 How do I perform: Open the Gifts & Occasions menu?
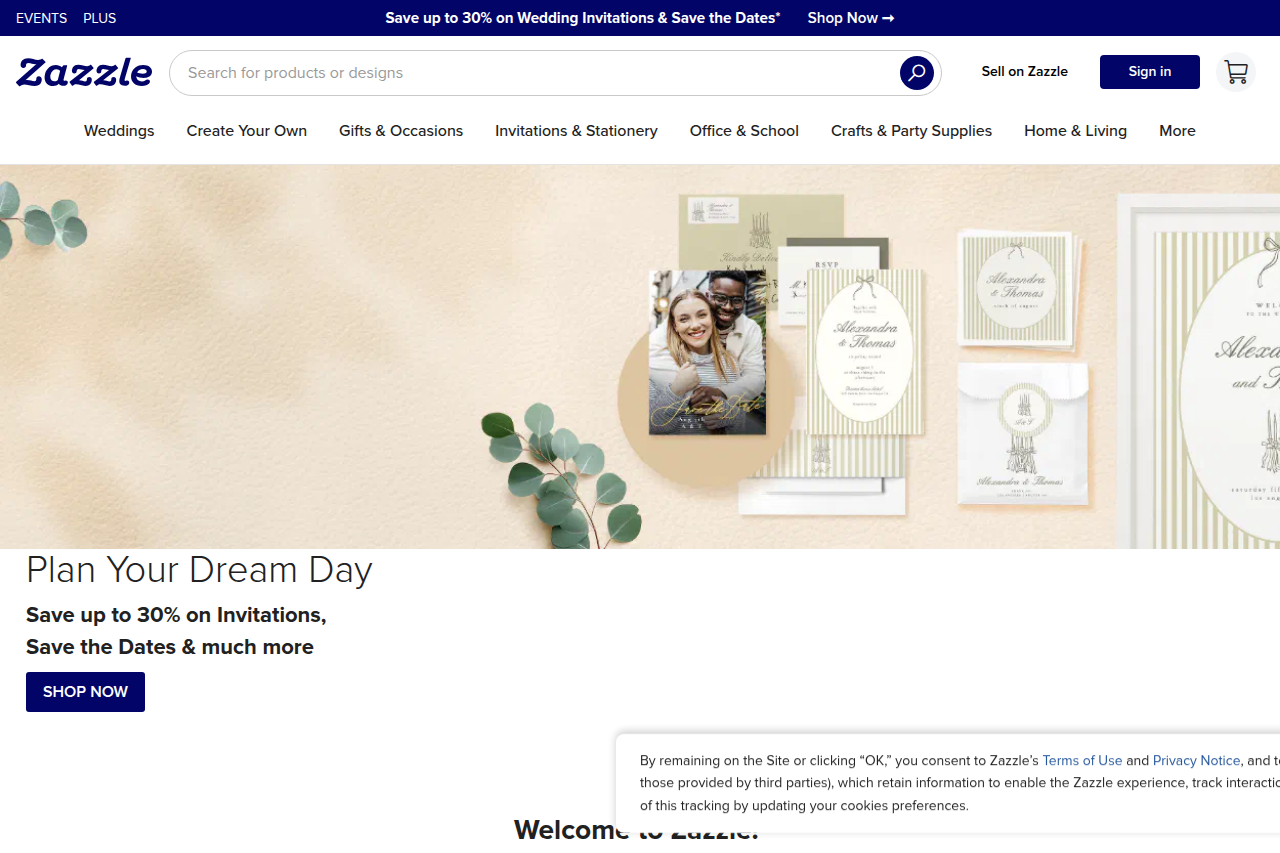click(400, 131)
